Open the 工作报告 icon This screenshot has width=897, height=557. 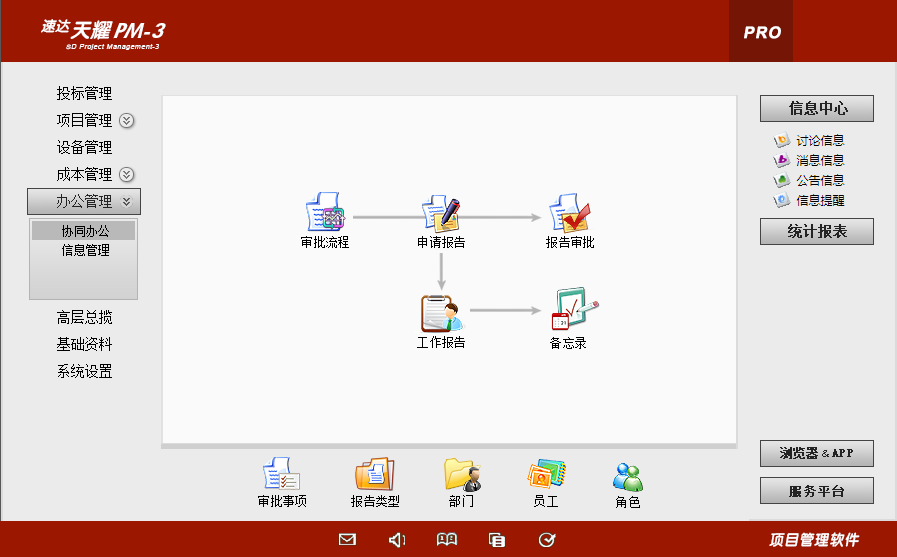coord(441,314)
